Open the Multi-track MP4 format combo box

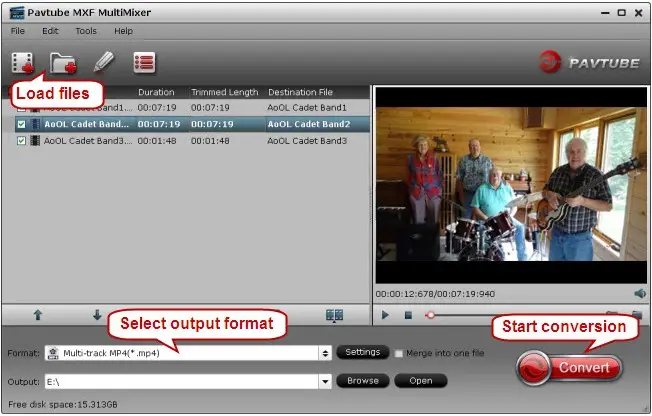coord(188,353)
